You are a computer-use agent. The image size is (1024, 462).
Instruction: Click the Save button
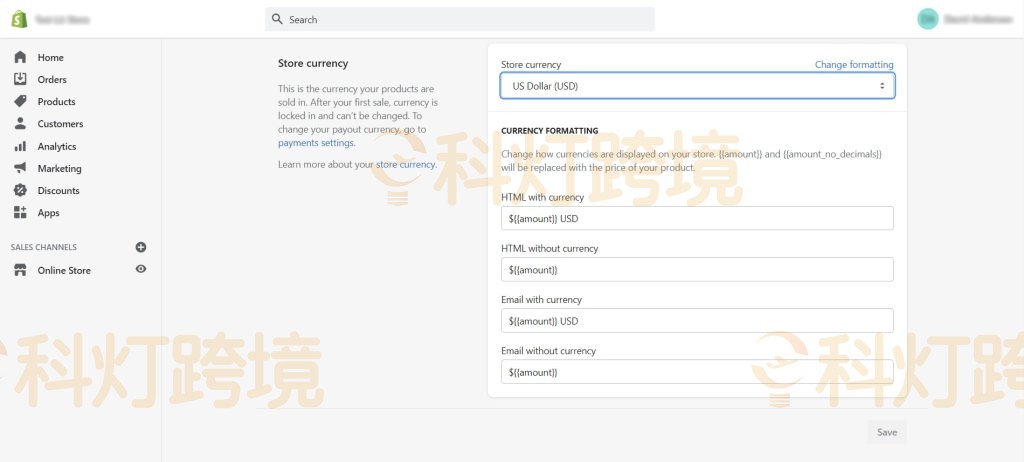(x=886, y=432)
